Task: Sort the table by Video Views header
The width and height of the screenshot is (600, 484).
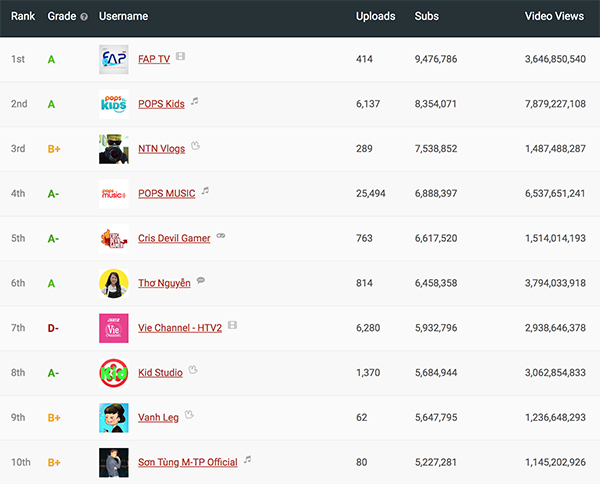Action: pos(555,17)
